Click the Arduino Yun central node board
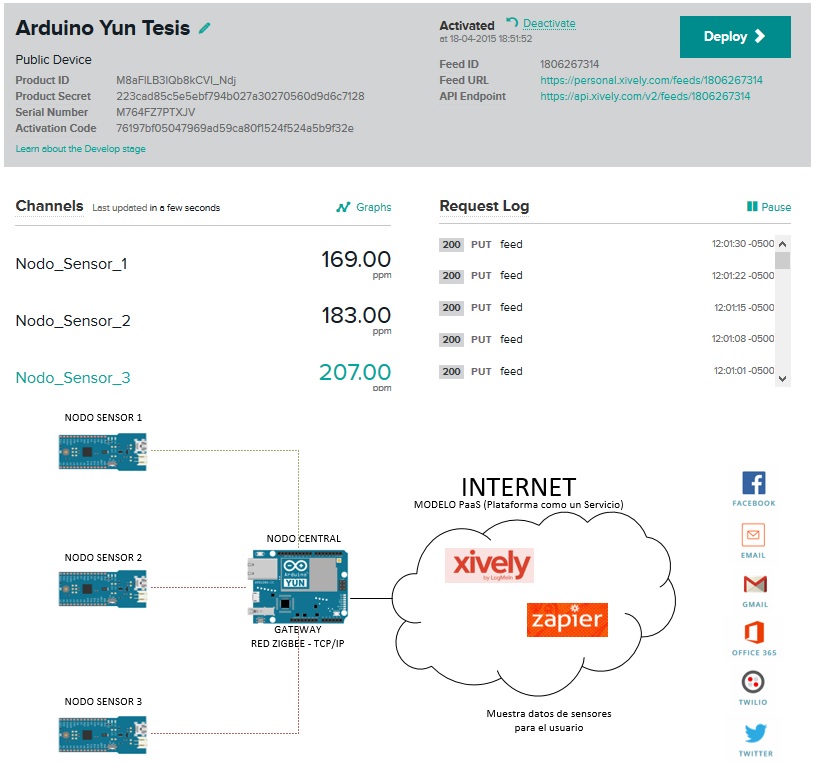 tap(298, 587)
